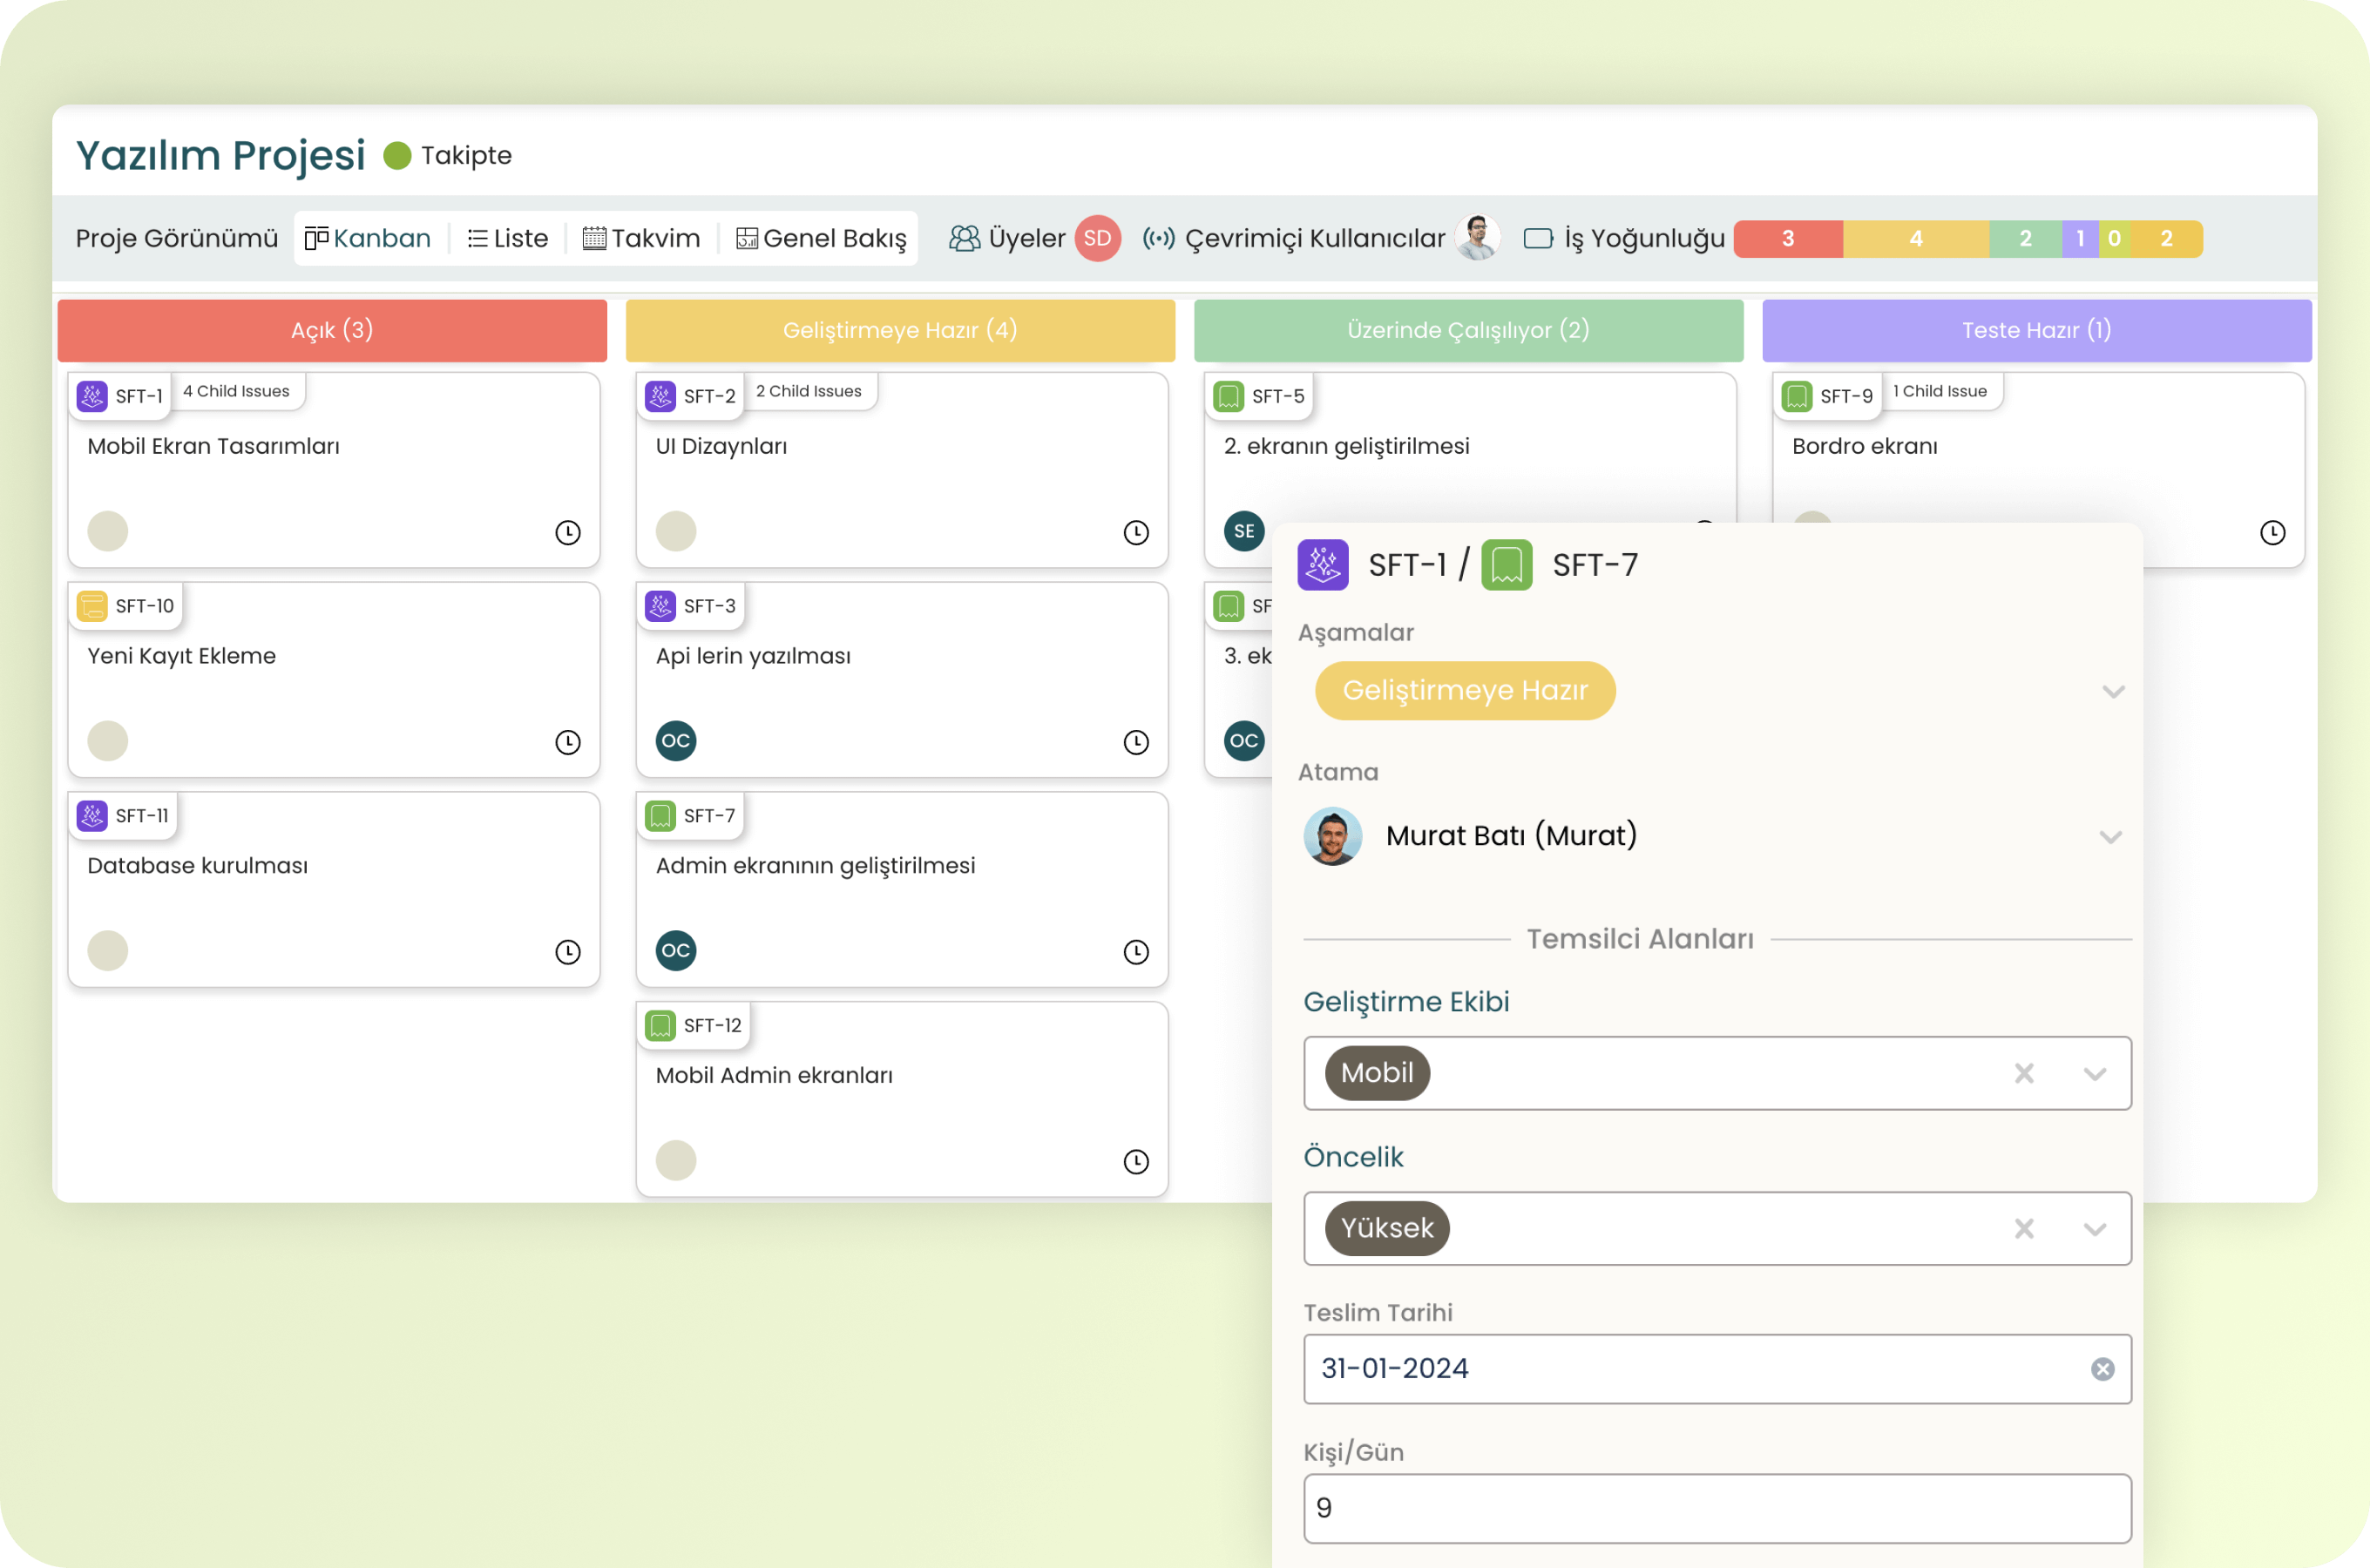Screen dimensions: 2370x1568
Task: Click OC avatar on Admin ekranının geliştirilmesi
Action: 676,951
